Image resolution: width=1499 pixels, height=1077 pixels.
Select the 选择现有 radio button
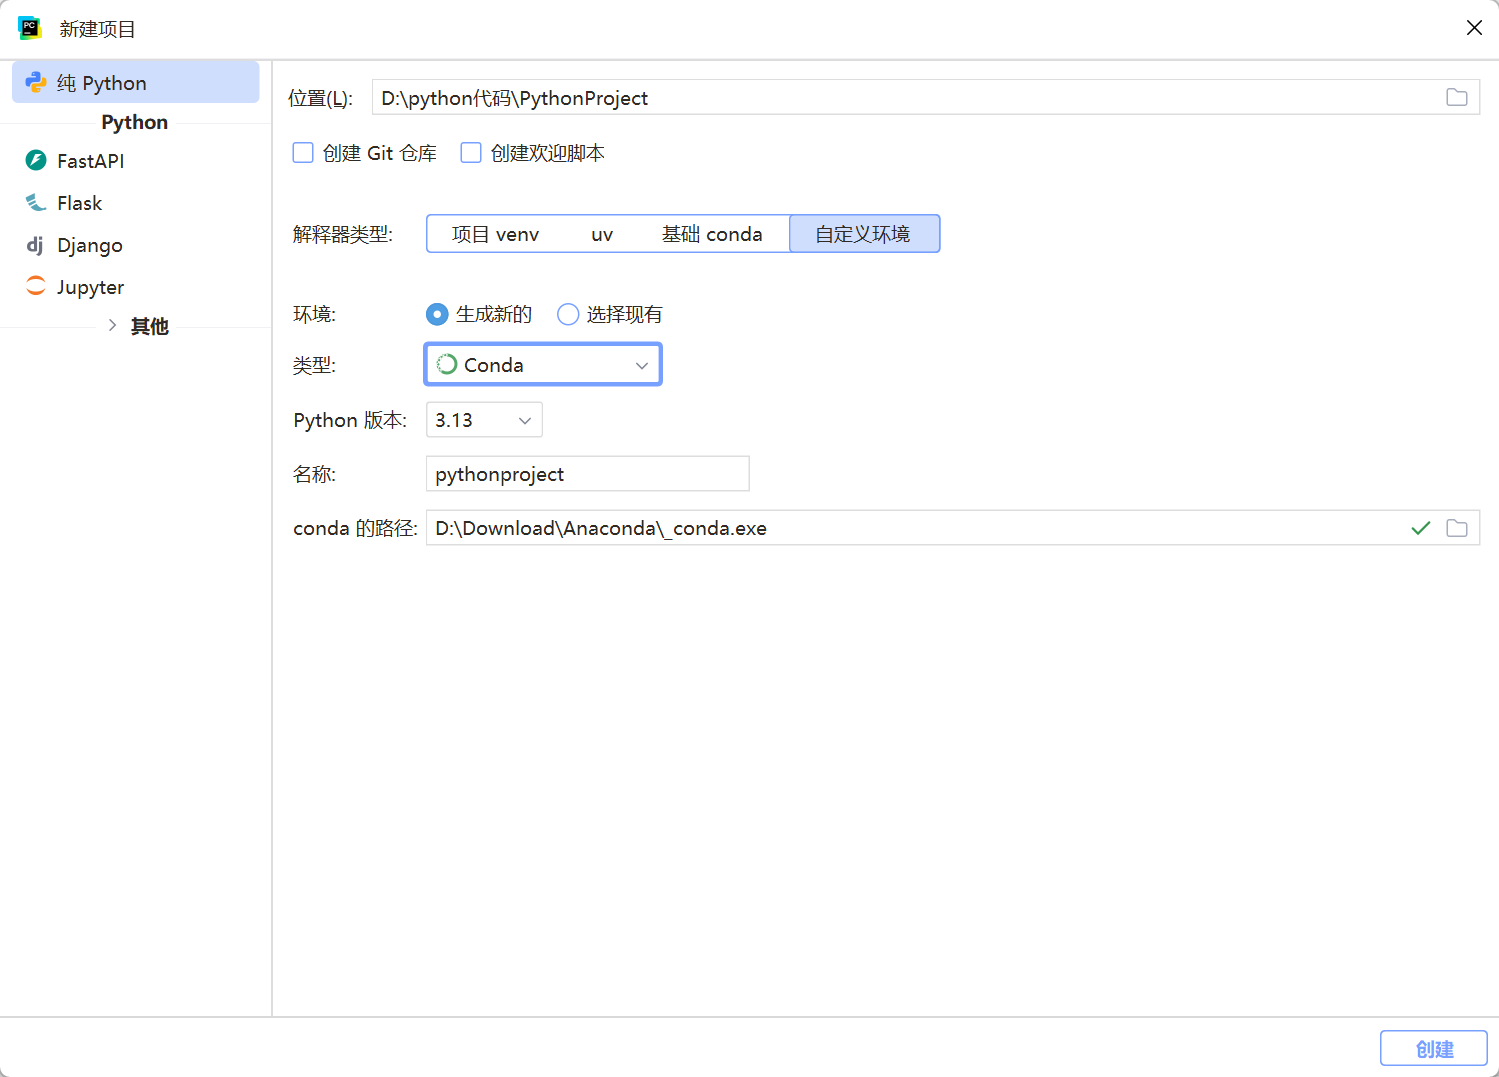click(x=568, y=314)
